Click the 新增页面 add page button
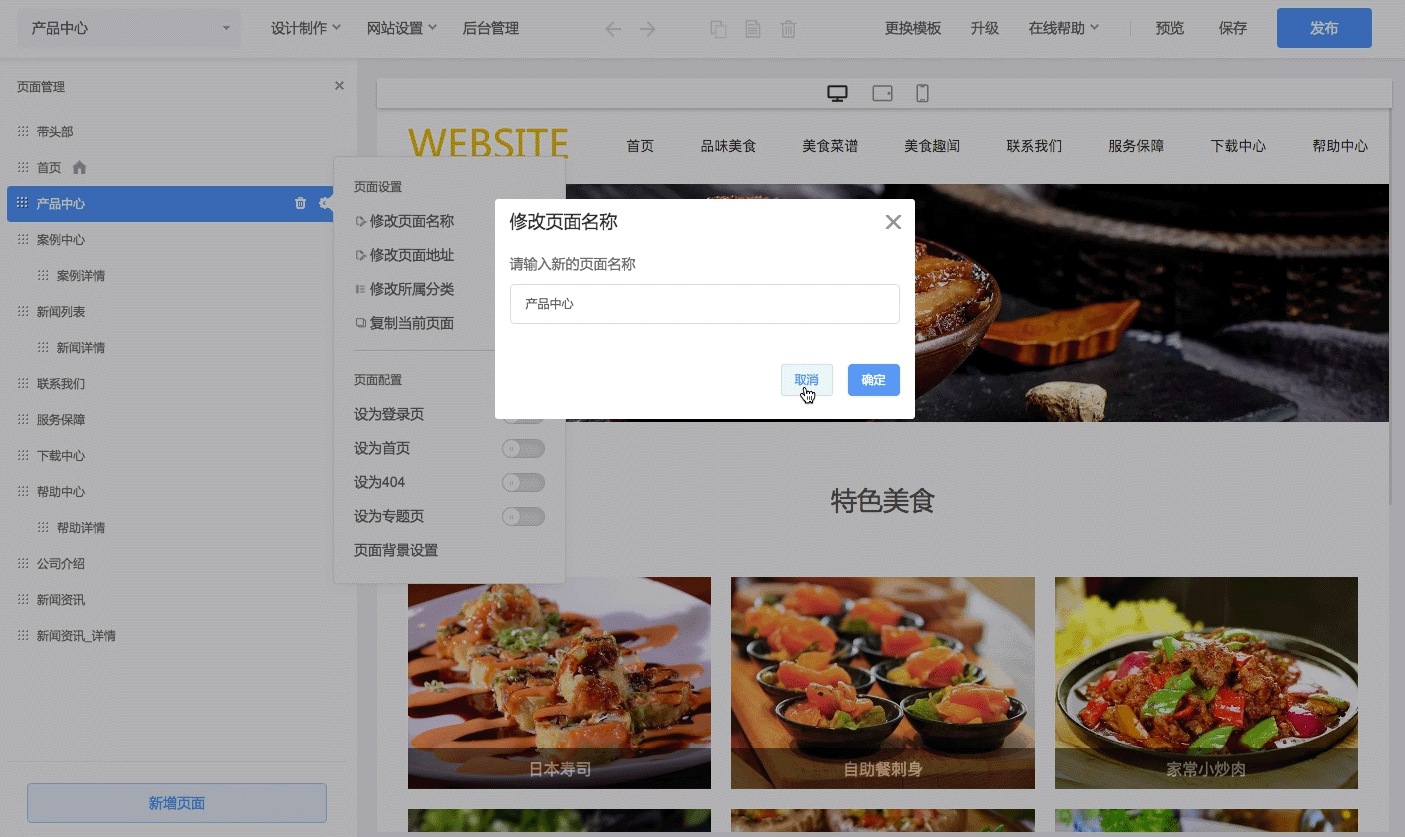Screen dimensions: 1405x837 (177, 803)
